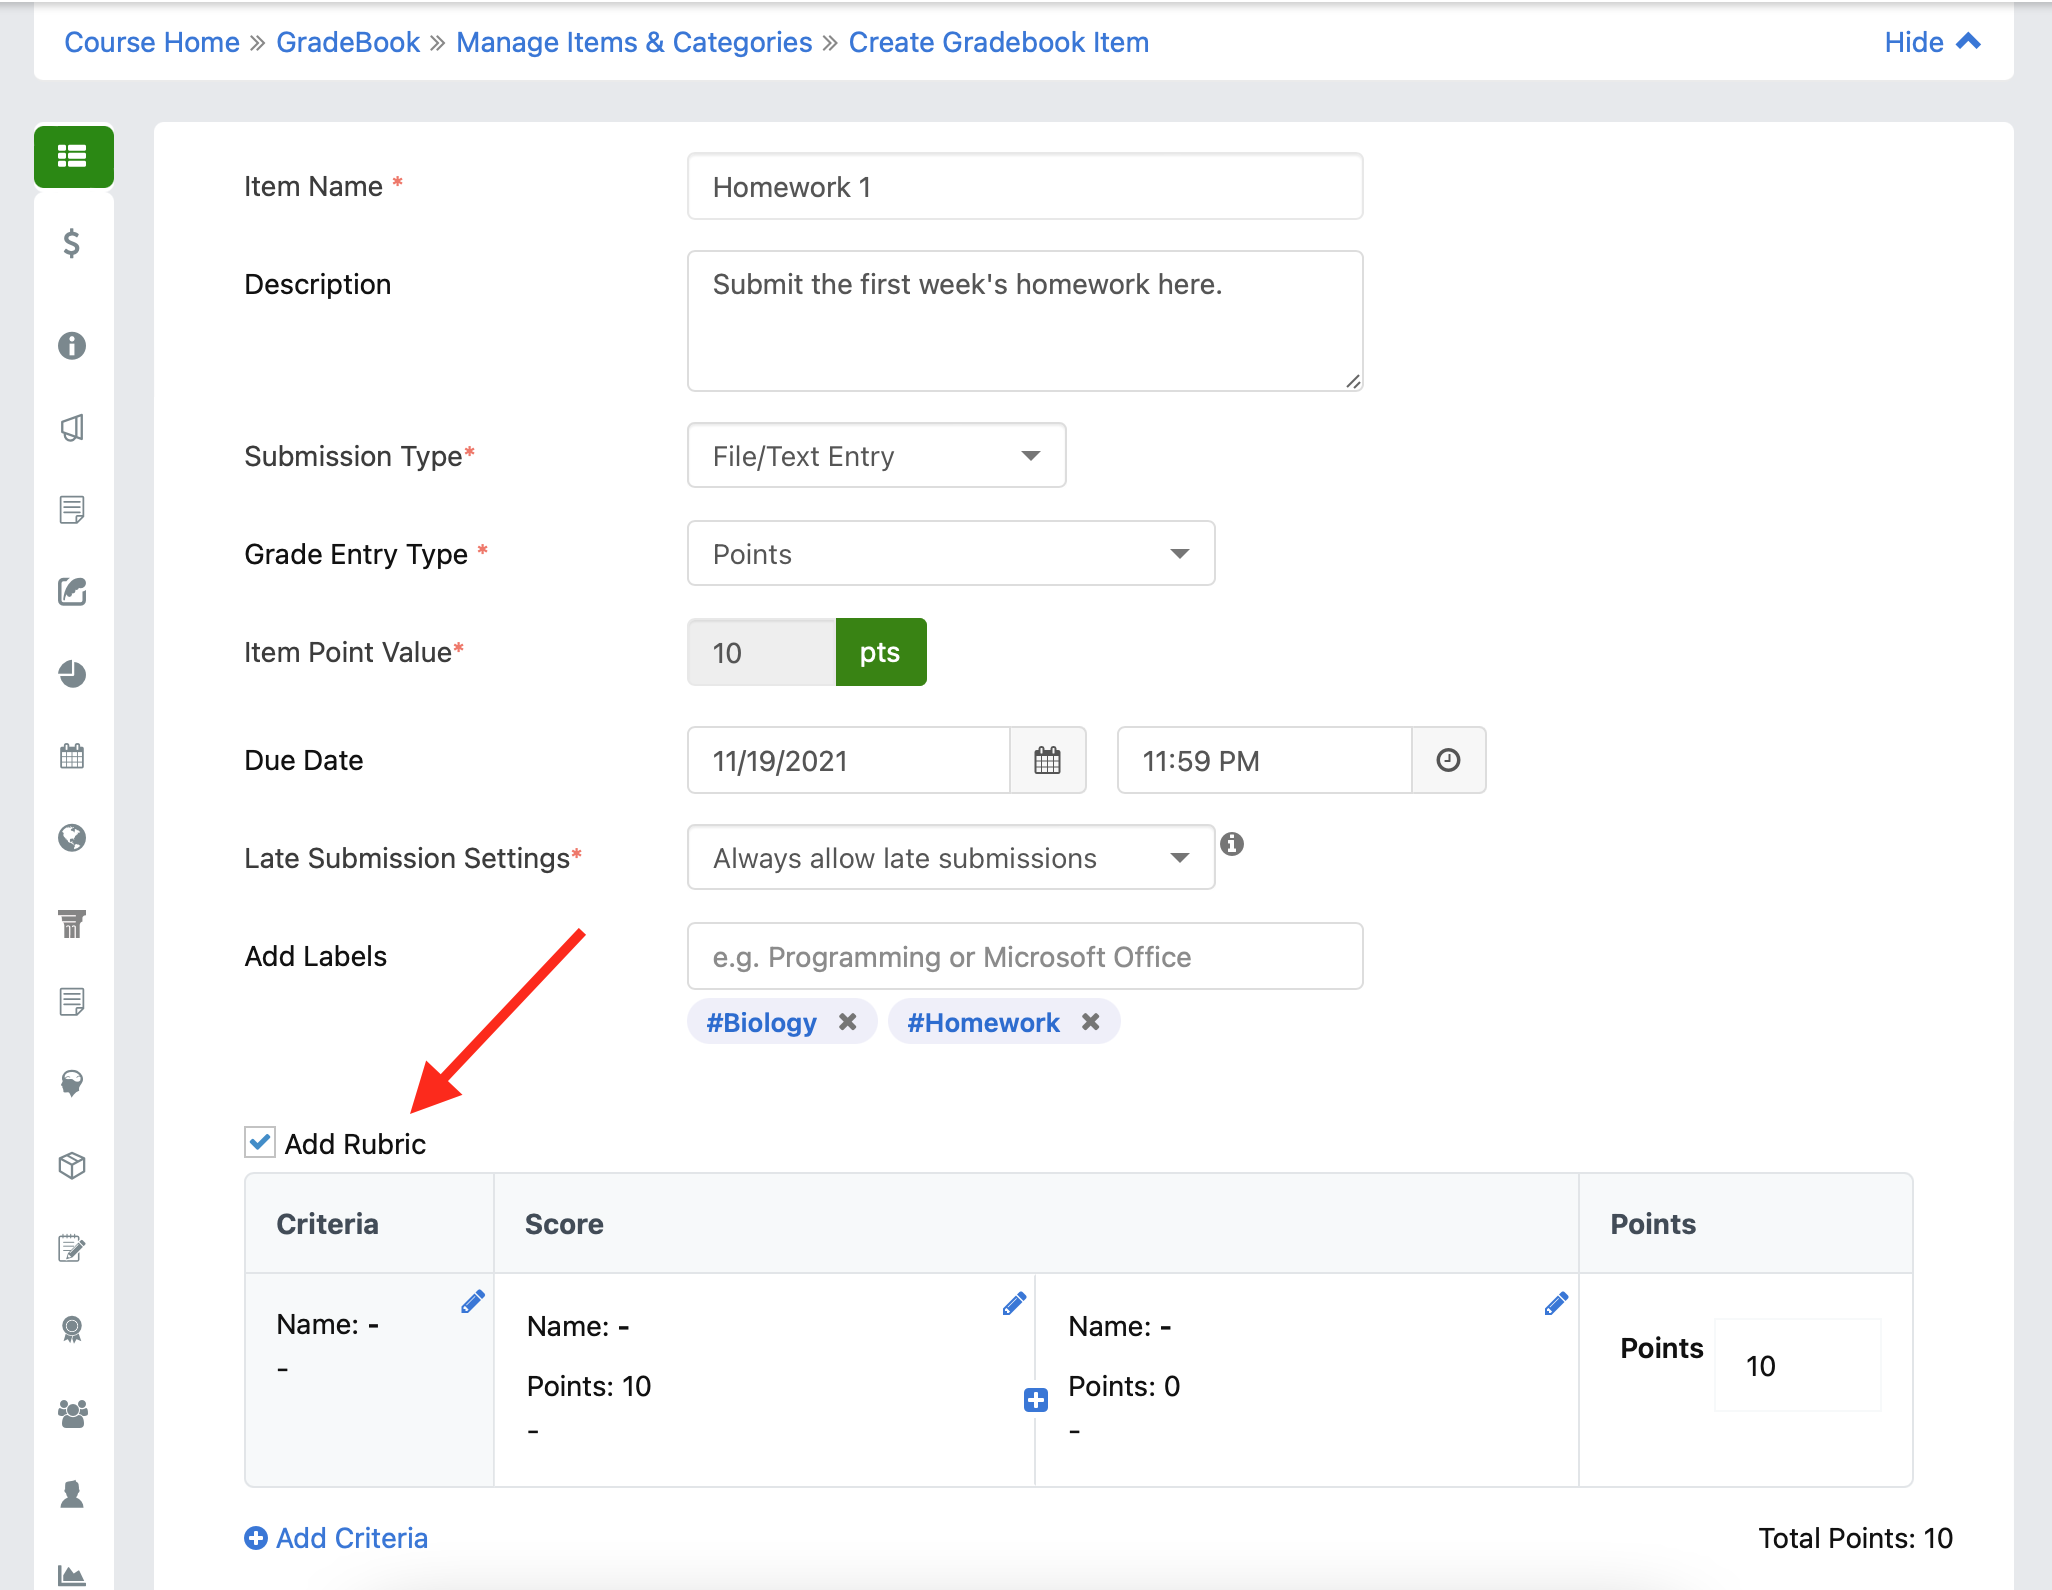Image resolution: width=2052 pixels, height=1590 pixels.
Task: Edit the Criteria name pencil icon
Action: click(472, 1301)
